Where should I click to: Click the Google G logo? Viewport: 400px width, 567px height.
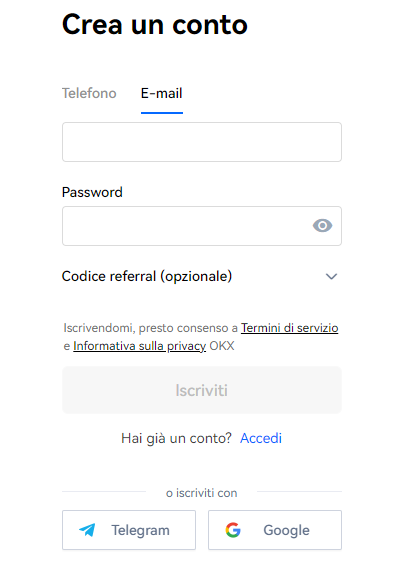[233, 530]
